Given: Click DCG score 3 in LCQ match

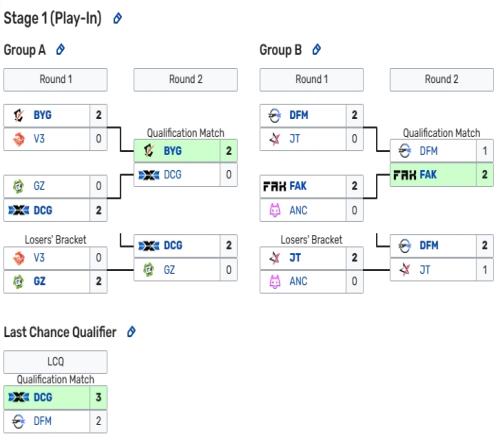Looking at the screenshot, I should pos(98,397).
